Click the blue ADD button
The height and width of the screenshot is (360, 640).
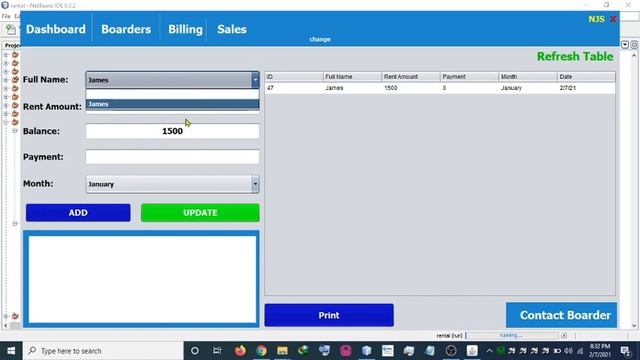coord(78,213)
